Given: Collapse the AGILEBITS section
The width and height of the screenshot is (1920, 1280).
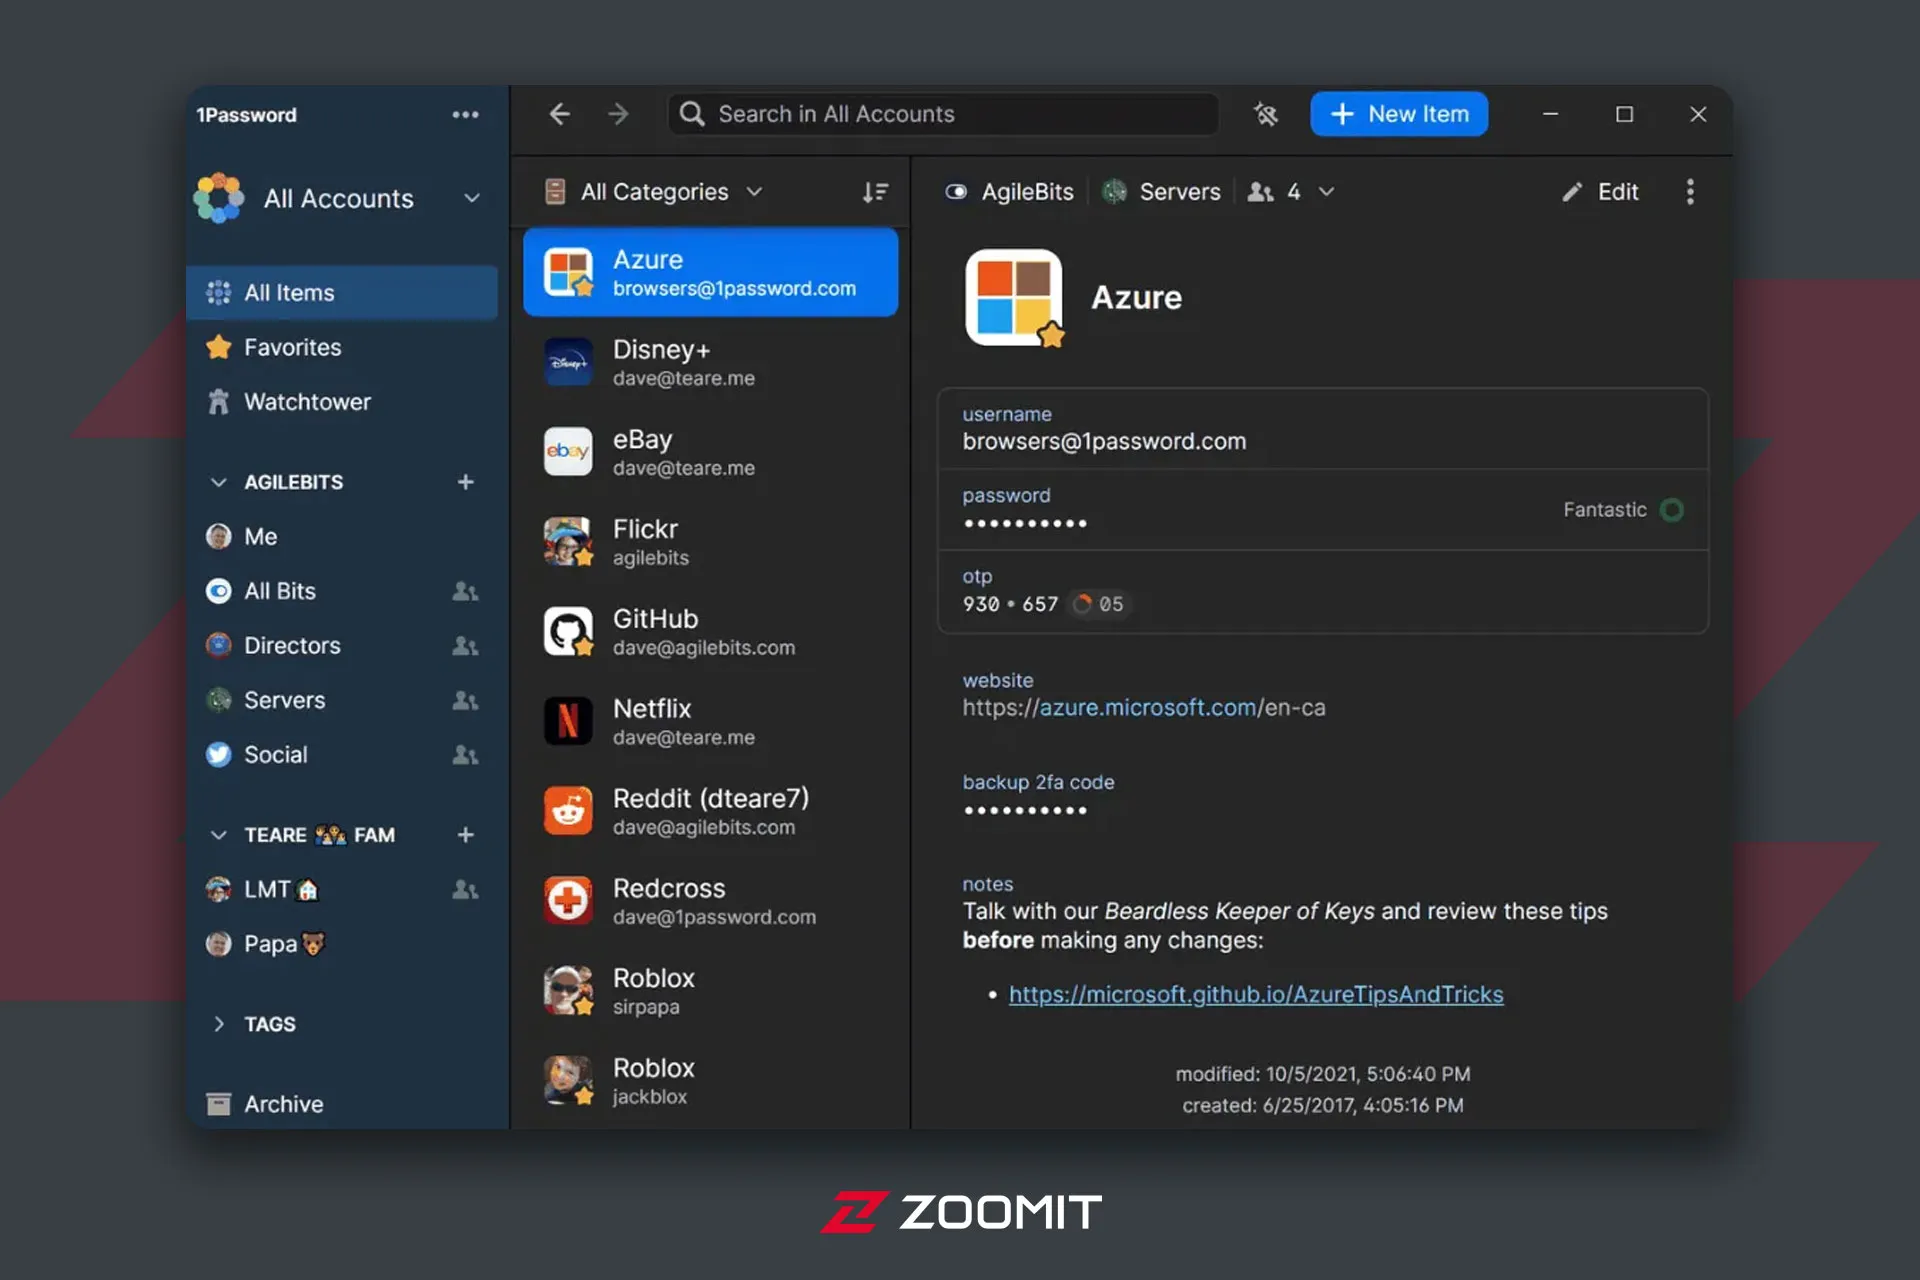Looking at the screenshot, I should coord(218,482).
